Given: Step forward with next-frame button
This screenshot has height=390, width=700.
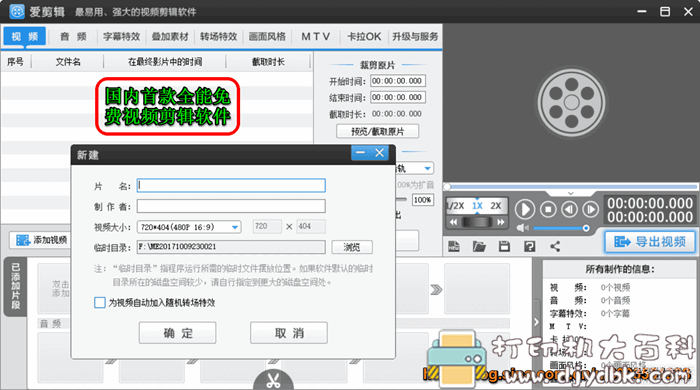Looking at the screenshot, I should (591, 209).
